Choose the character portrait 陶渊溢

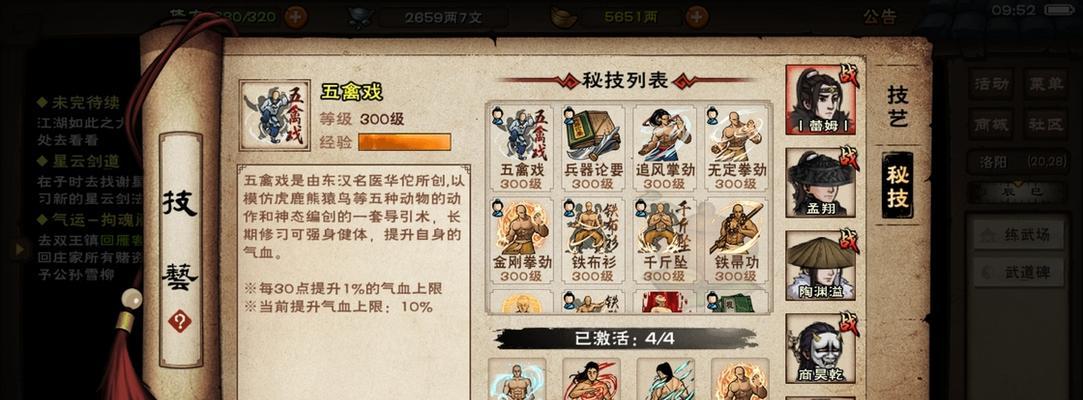[821, 265]
